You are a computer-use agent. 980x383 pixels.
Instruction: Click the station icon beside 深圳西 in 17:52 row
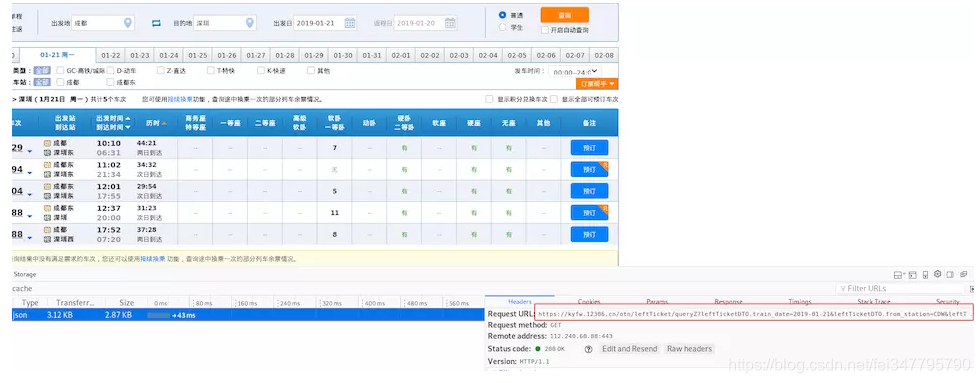[x=48, y=239]
